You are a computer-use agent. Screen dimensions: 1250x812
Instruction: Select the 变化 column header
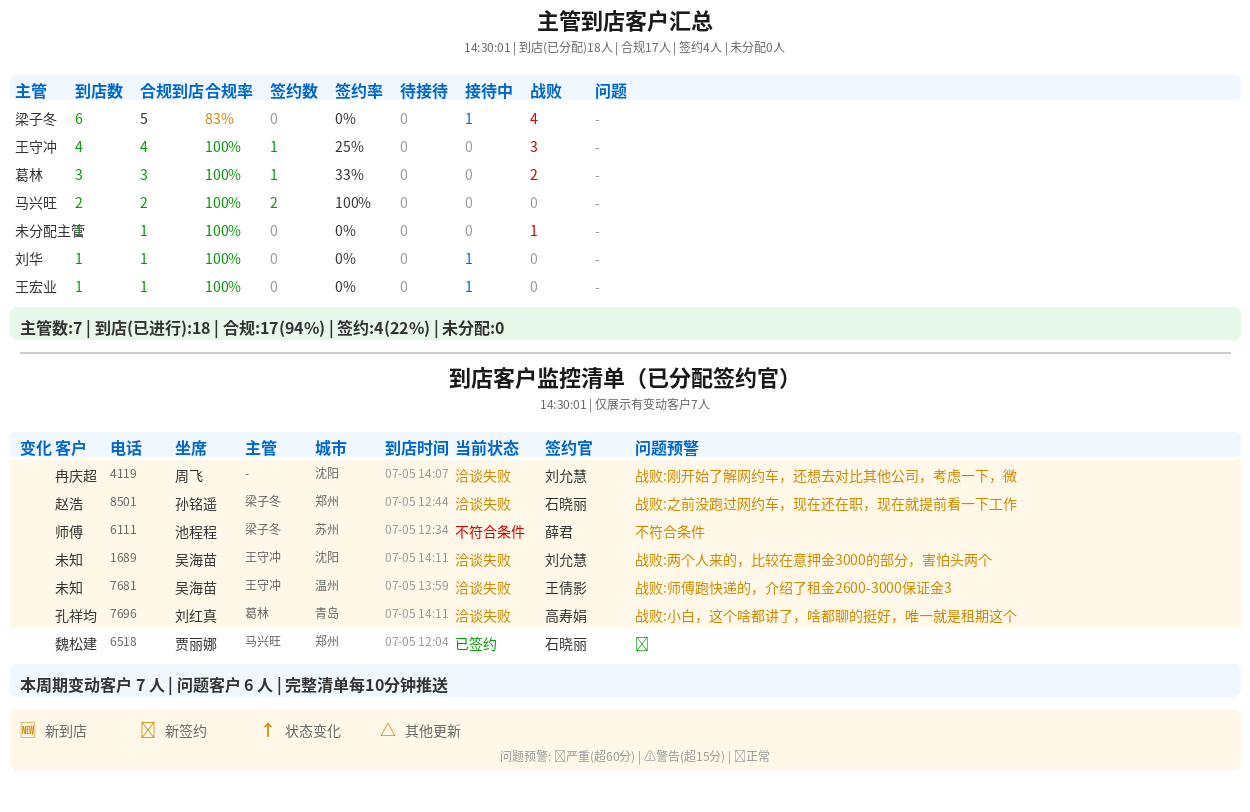pos(36,448)
